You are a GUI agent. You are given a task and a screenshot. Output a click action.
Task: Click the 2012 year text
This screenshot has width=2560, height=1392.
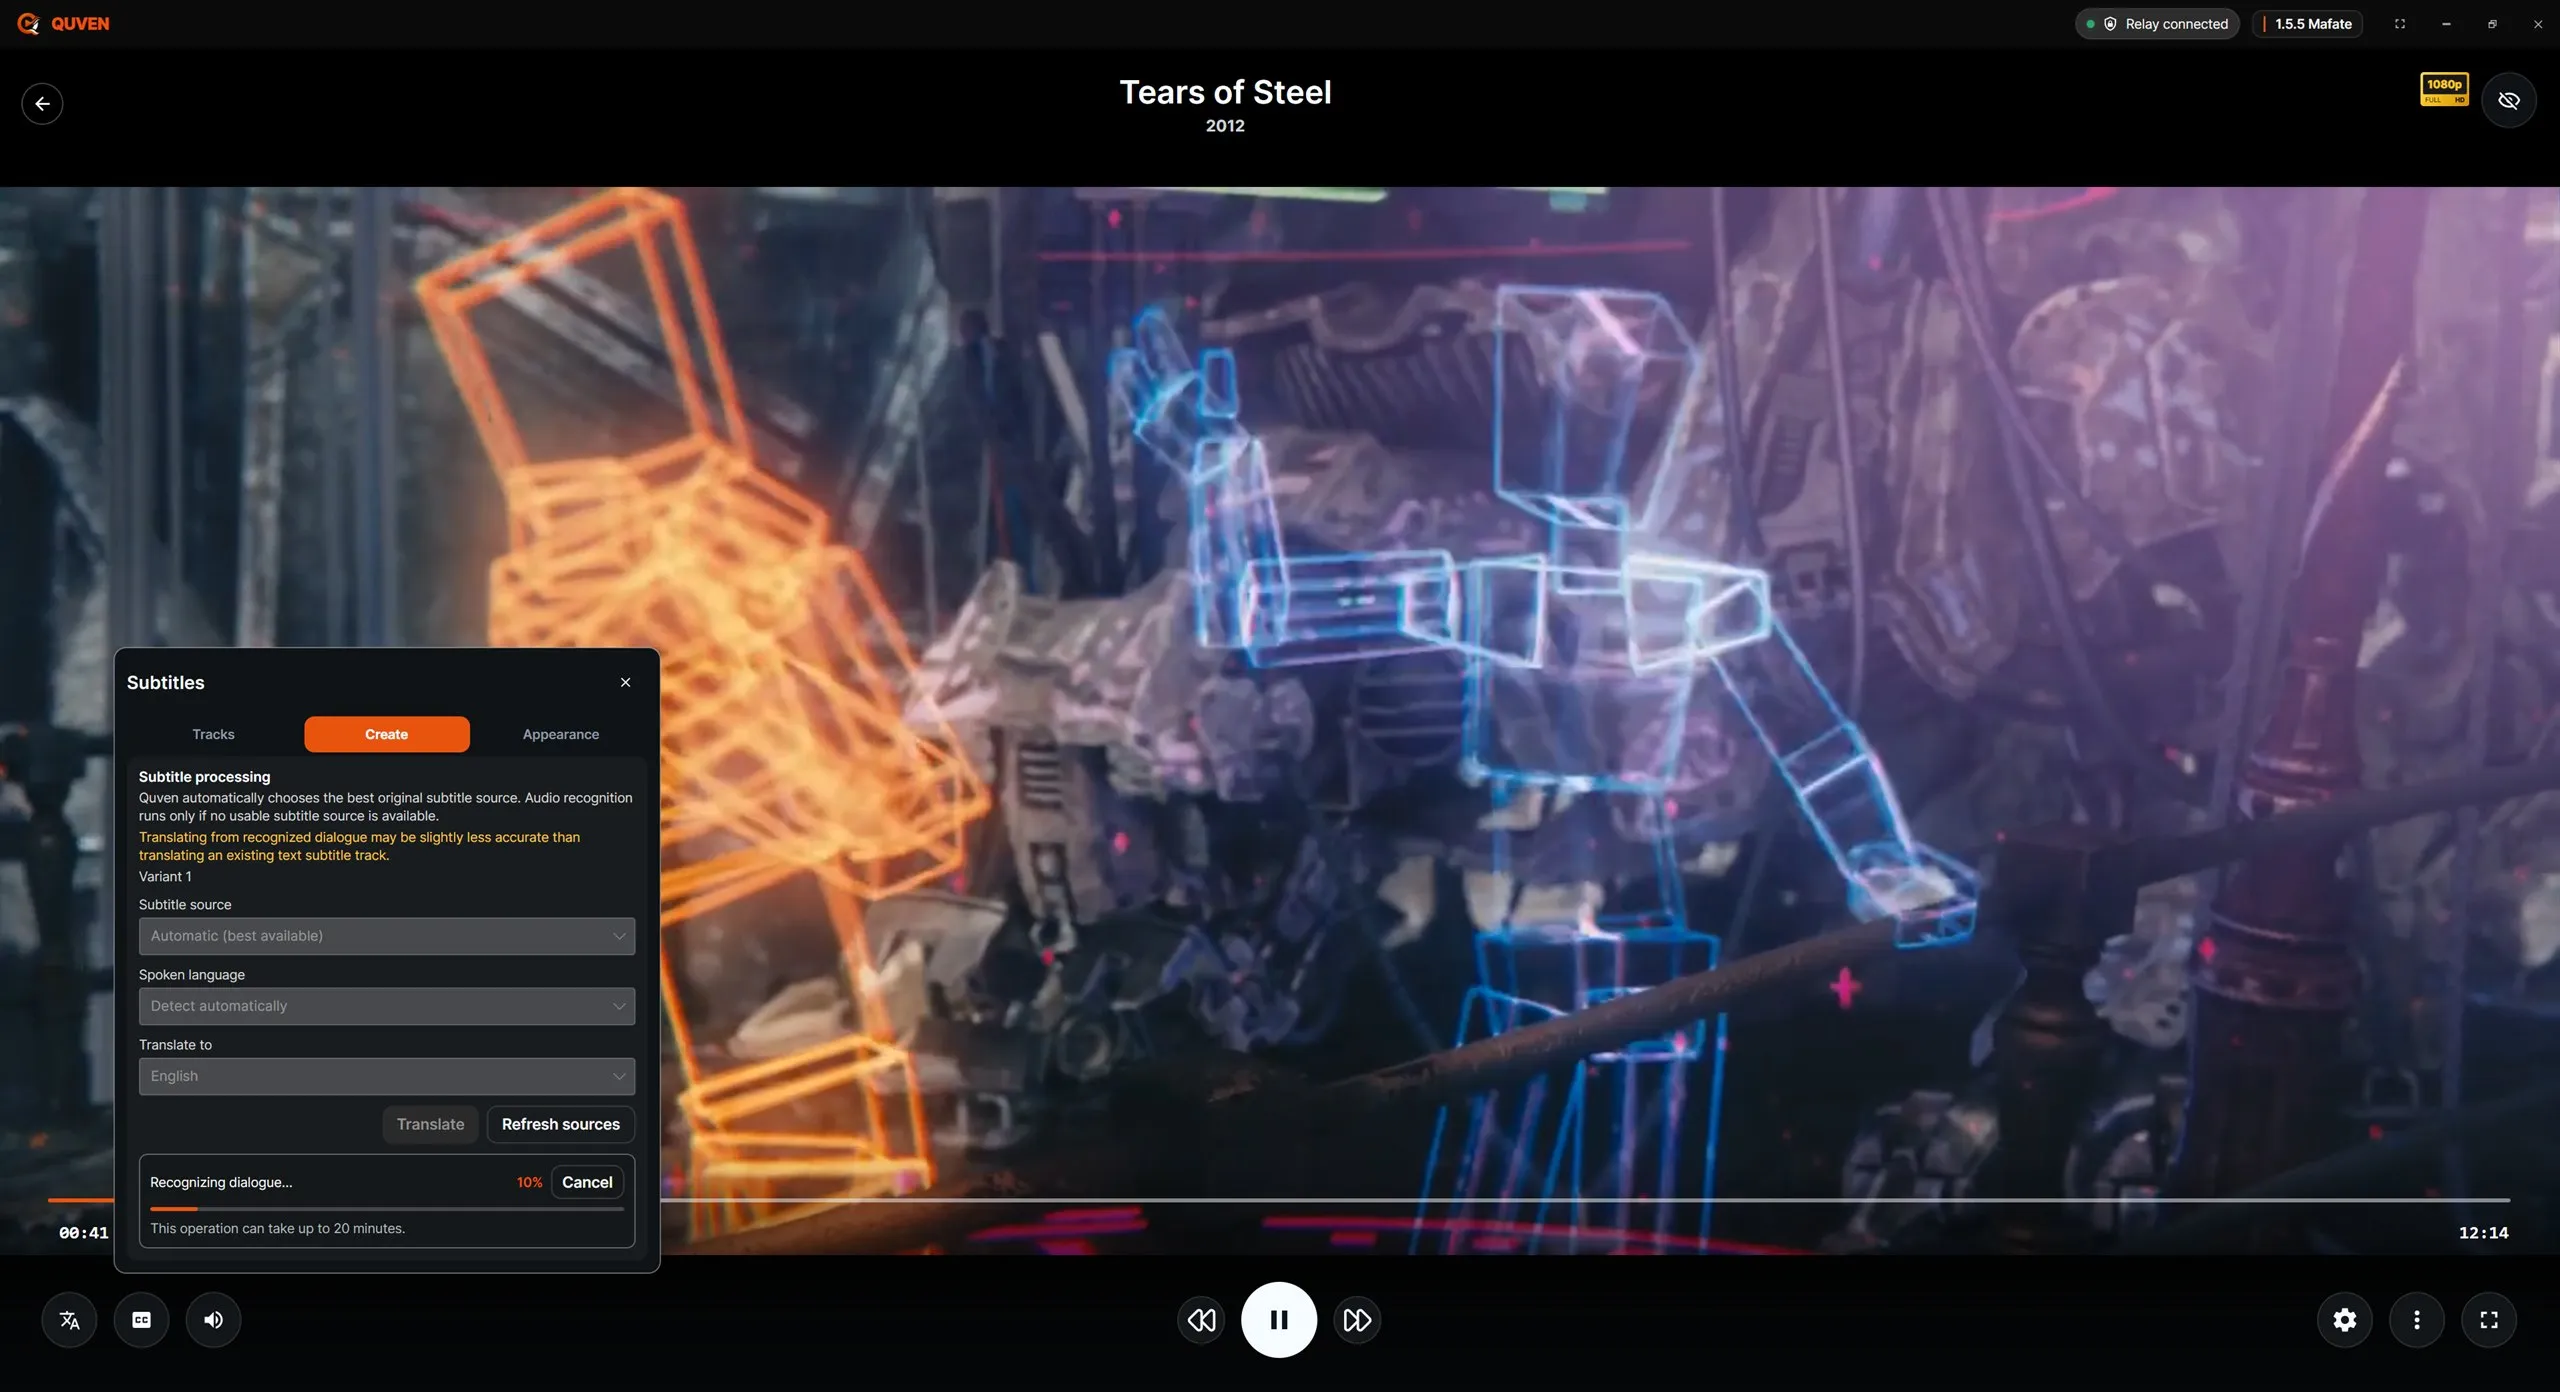point(1225,126)
